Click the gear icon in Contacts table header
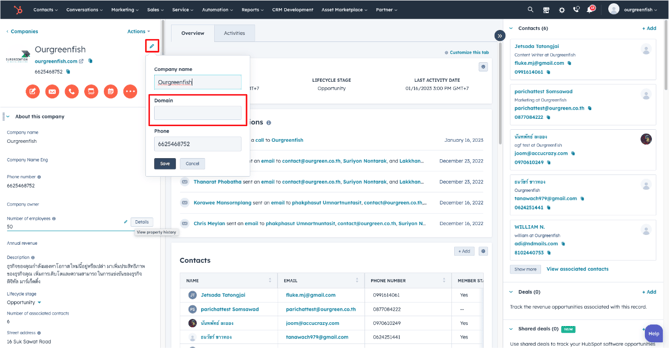Viewport: 670px width, 362px height. [483, 251]
